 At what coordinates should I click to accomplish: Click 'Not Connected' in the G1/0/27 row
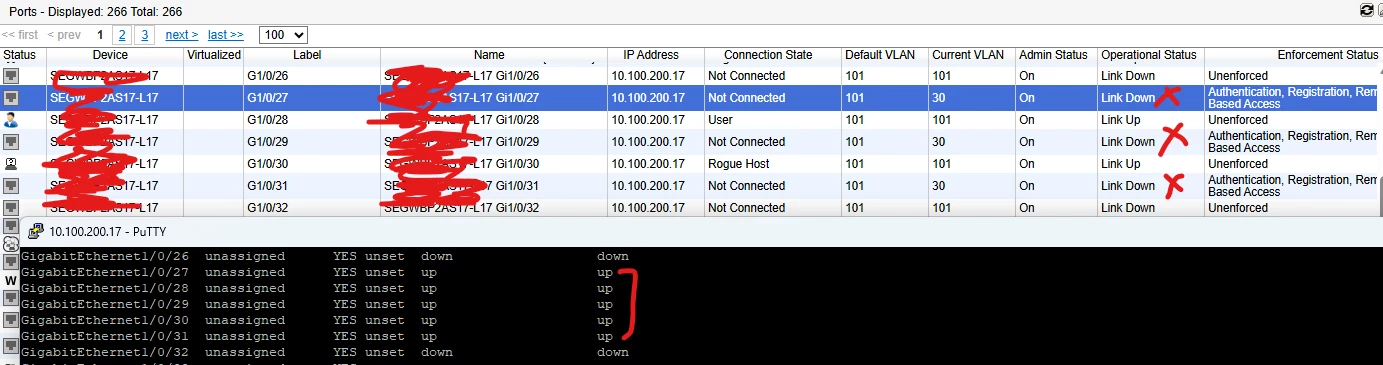[x=746, y=98]
